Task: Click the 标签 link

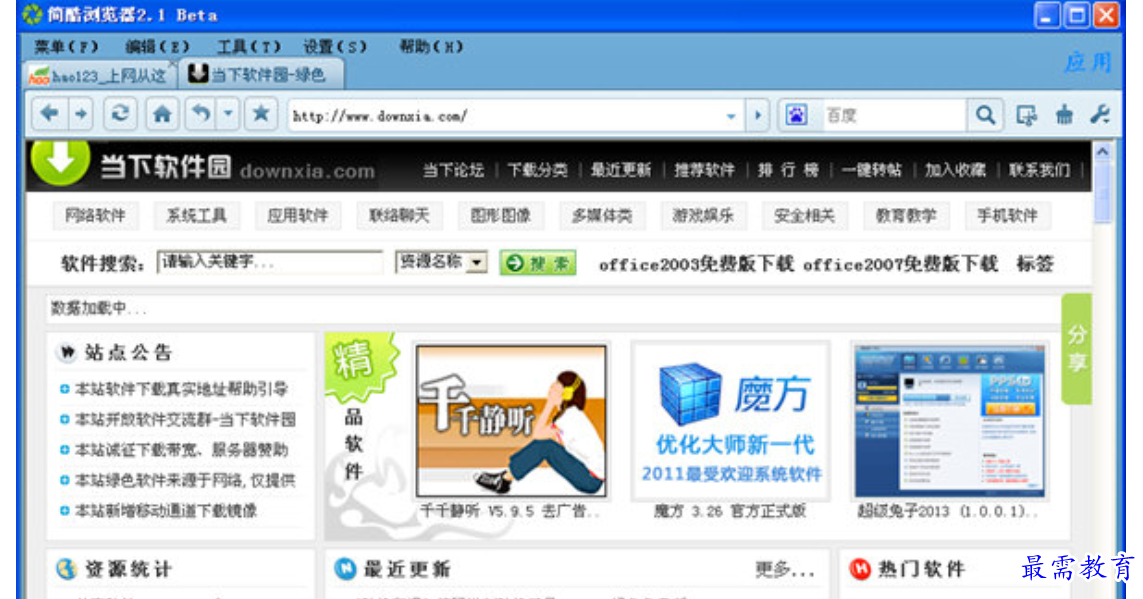Action: click(1035, 264)
